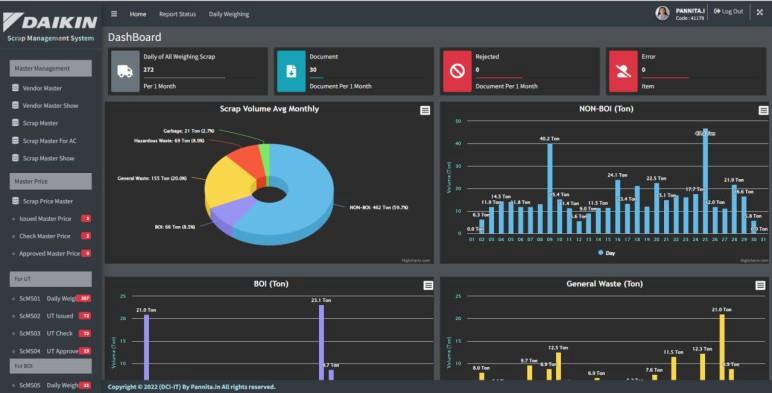Select the red Hazardous Waste pie slice
Image resolution: width=772 pixels, height=393 pixels.
tap(246, 160)
